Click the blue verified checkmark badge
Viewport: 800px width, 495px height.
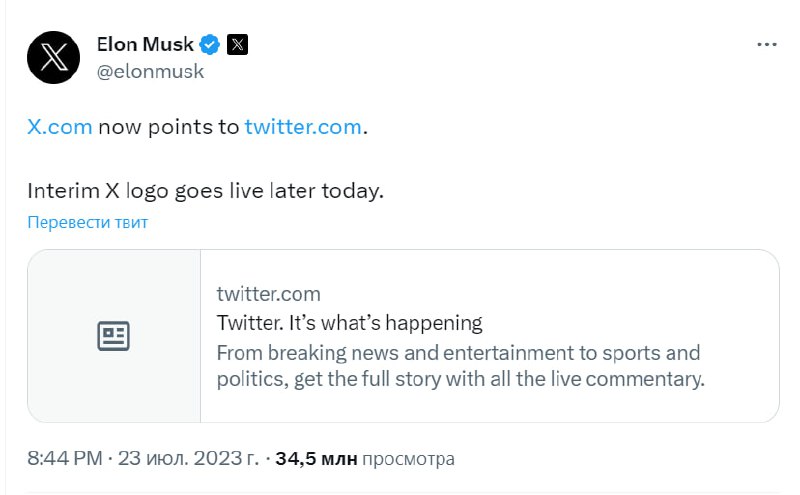210,44
